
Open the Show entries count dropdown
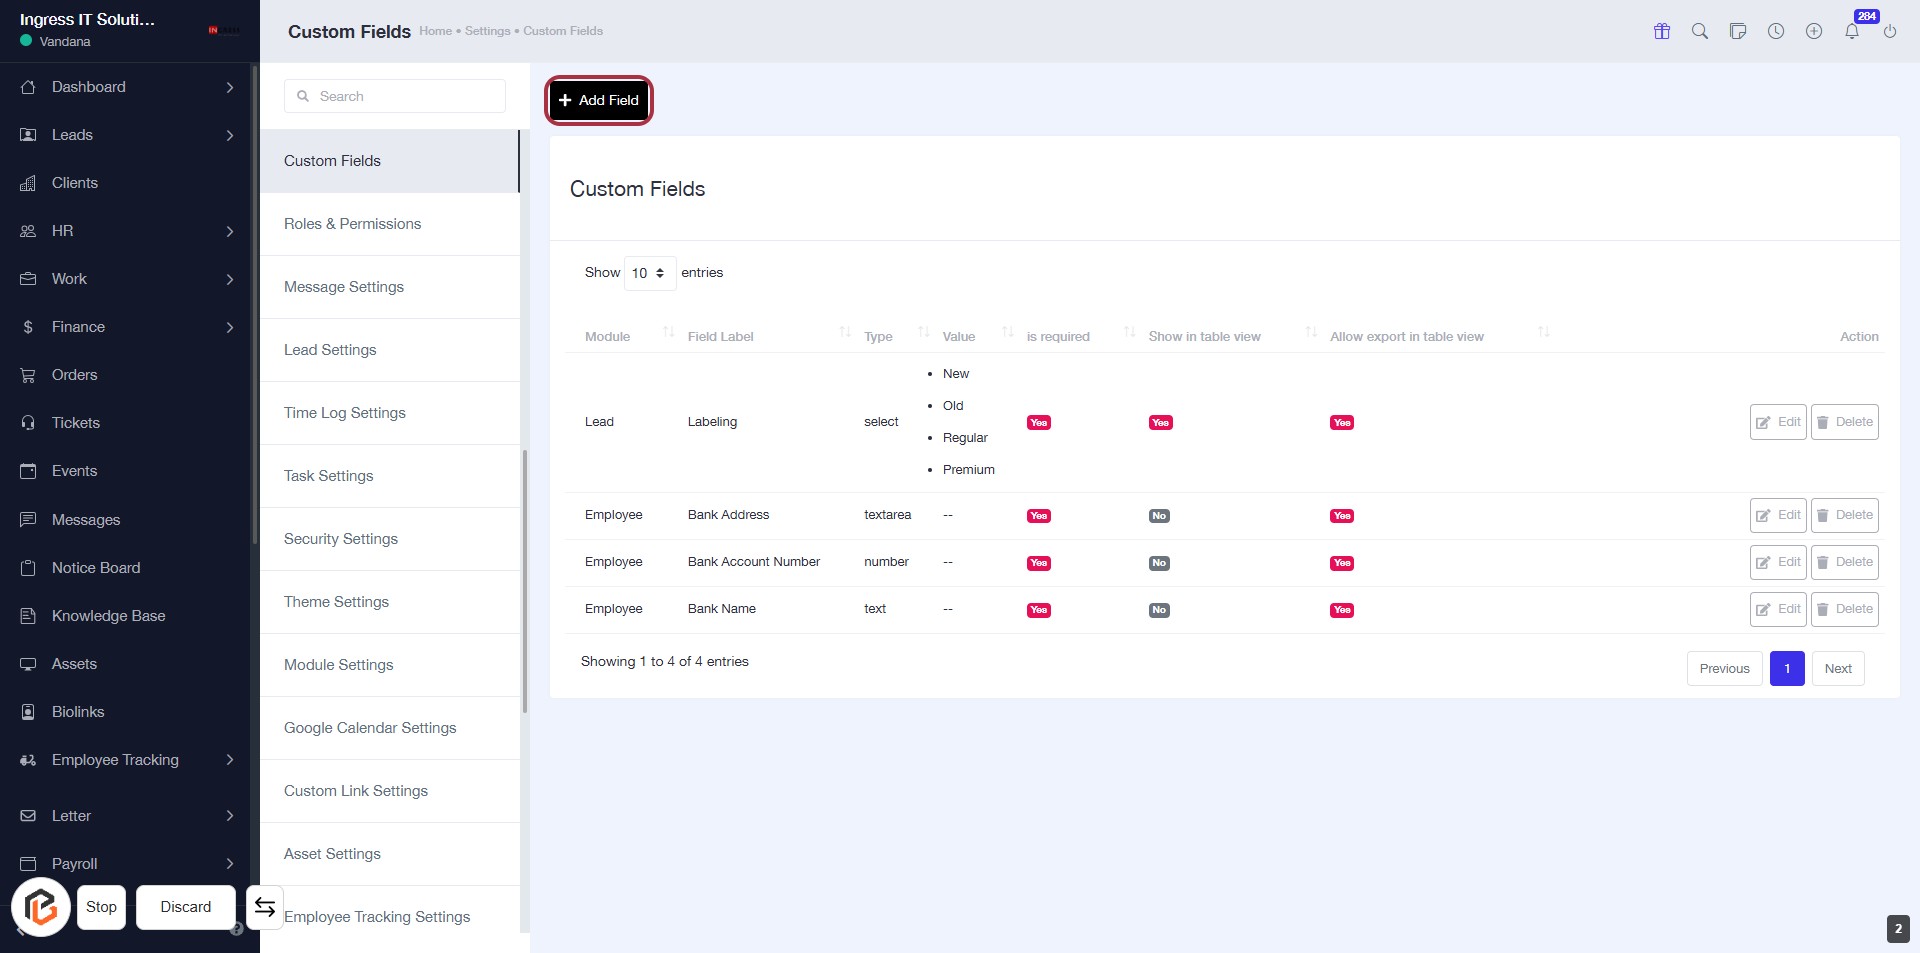[x=649, y=273]
